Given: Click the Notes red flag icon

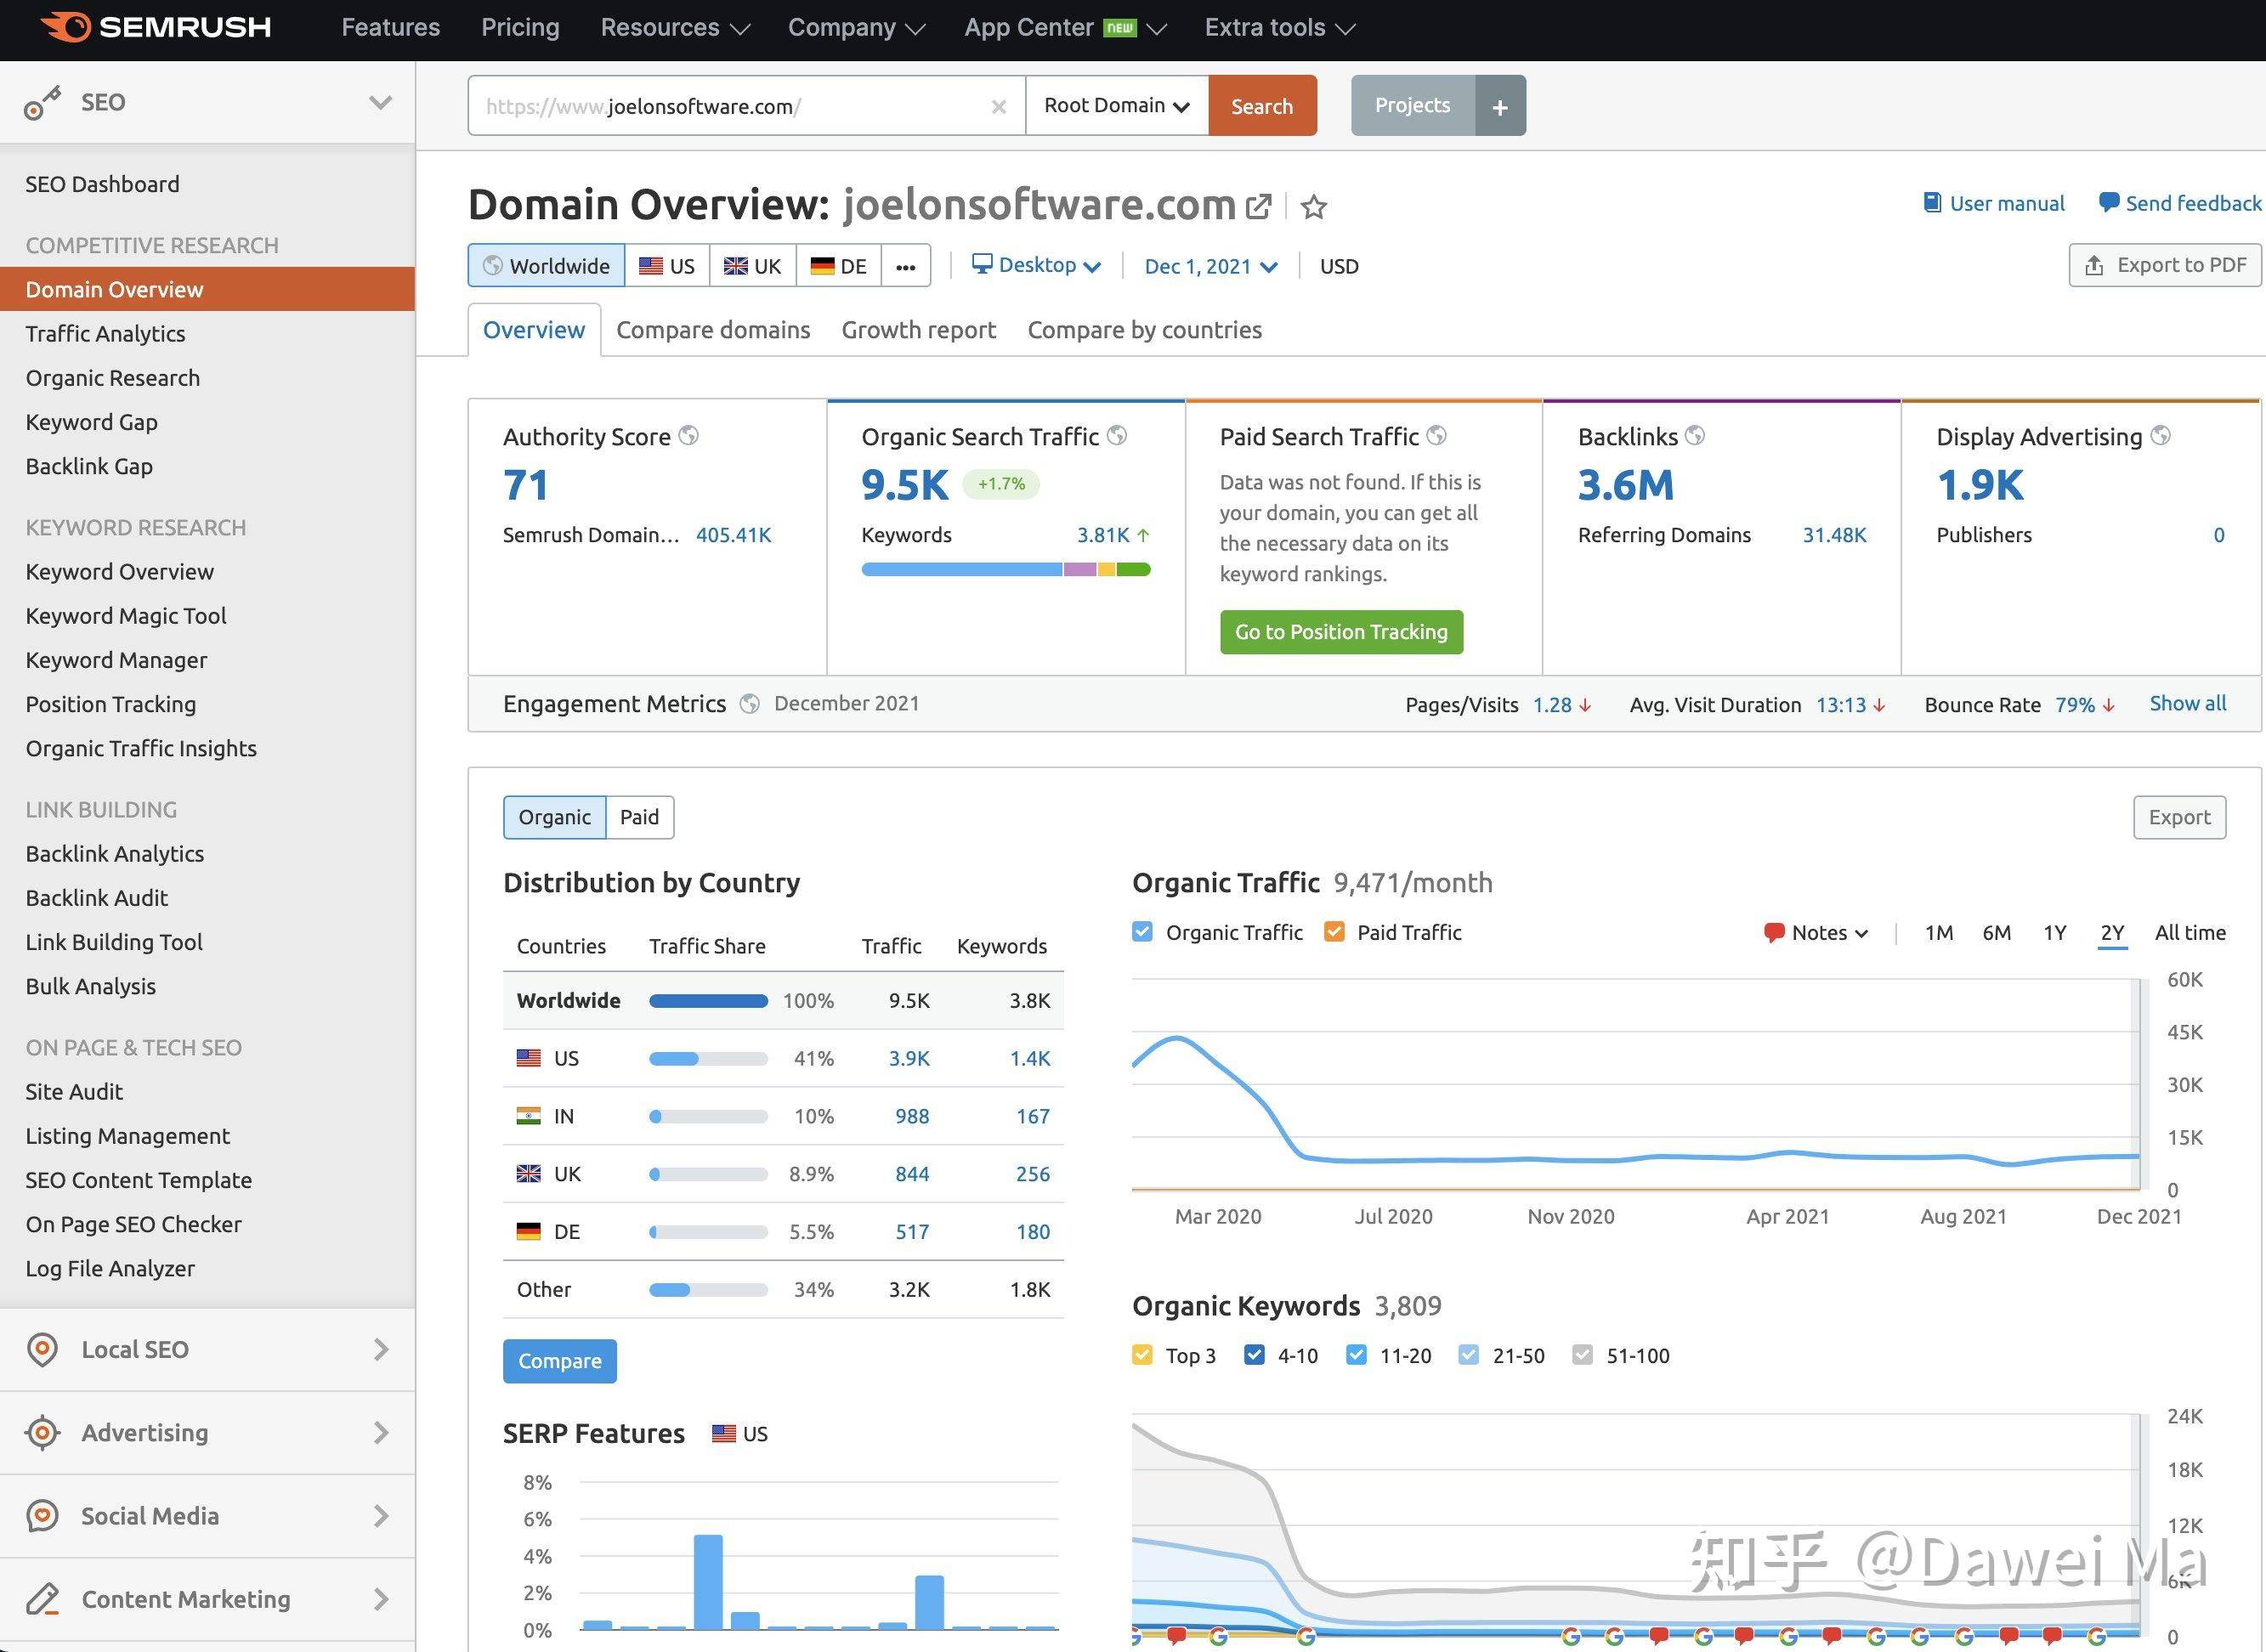Looking at the screenshot, I should click(1774, 933).
